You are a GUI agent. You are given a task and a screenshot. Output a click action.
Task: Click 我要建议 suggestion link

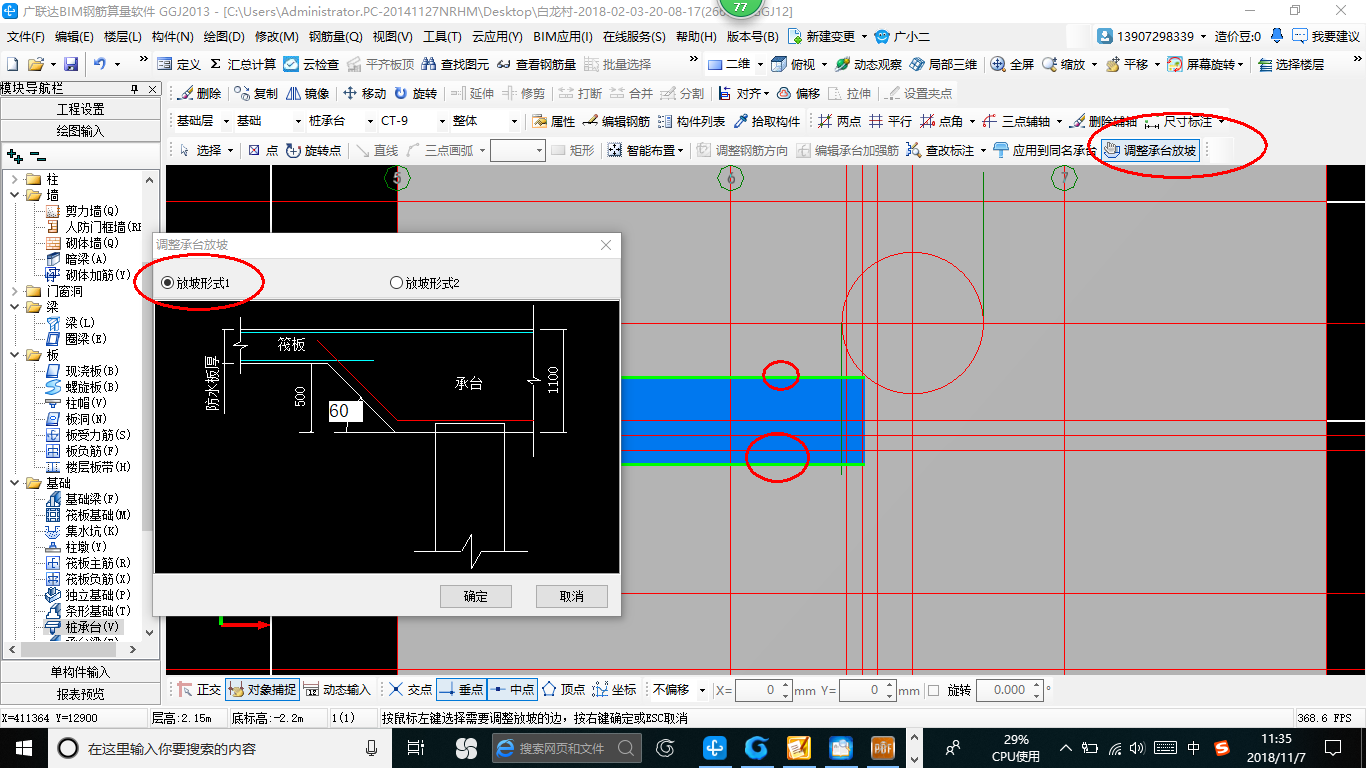(1326, 36)
